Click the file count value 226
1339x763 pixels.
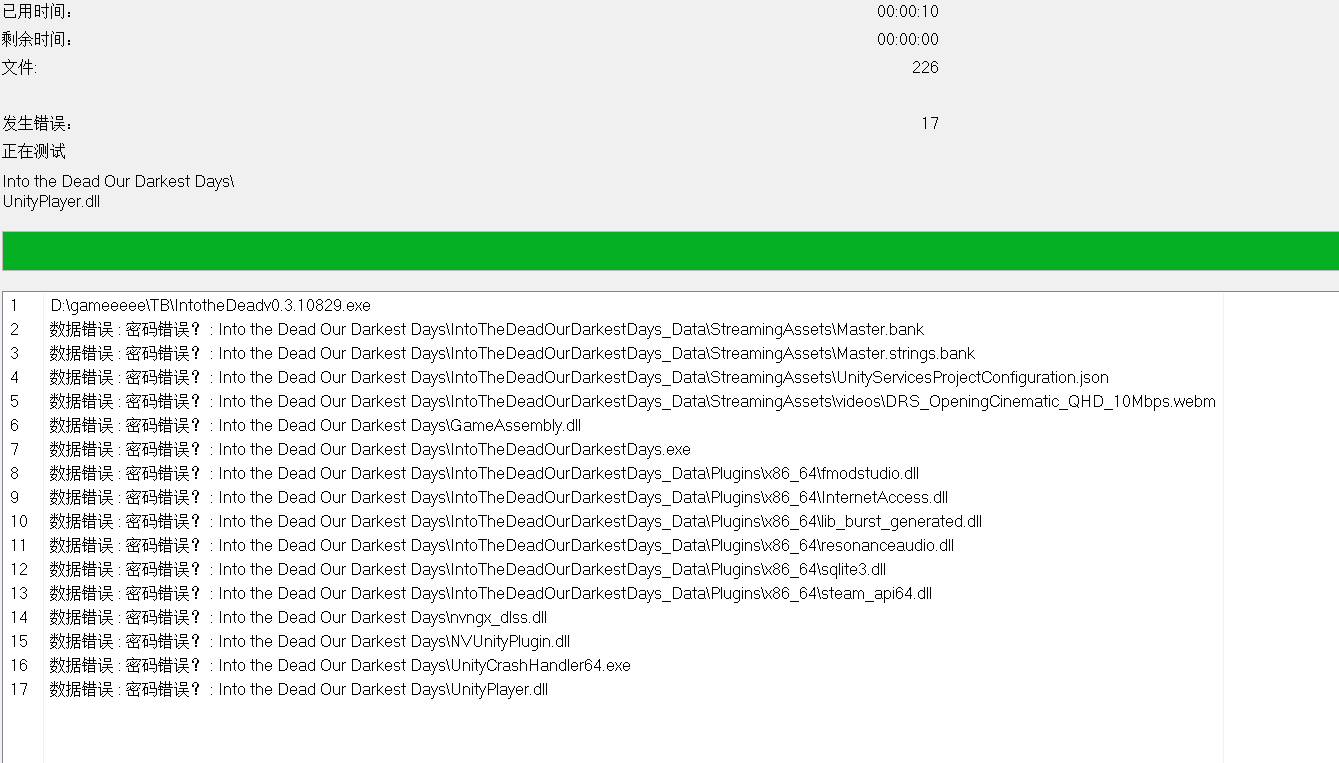click(925, 67)
